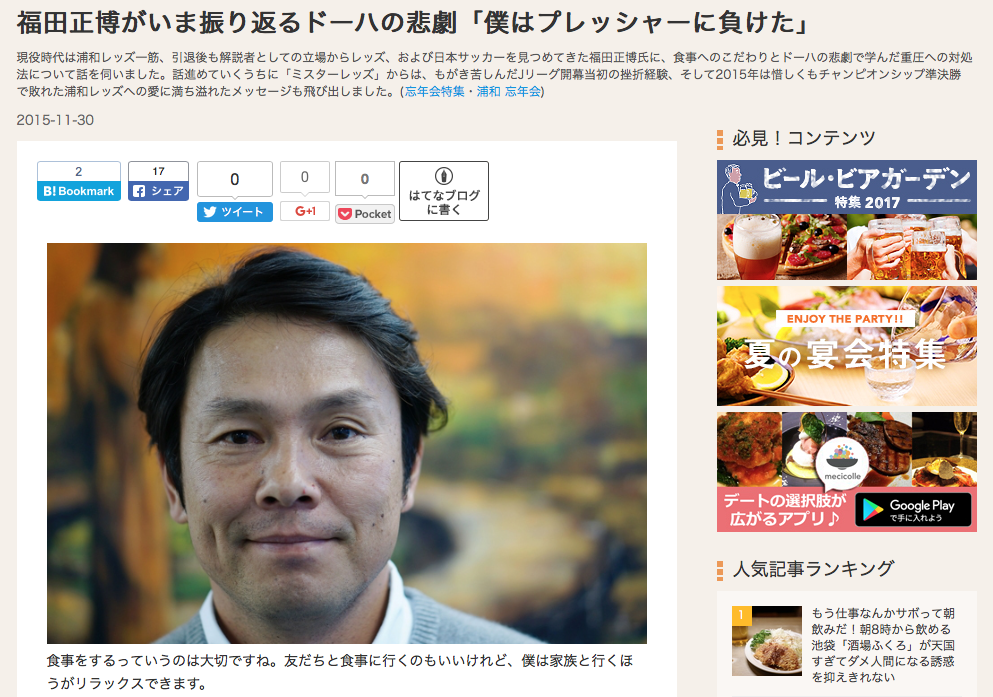
Task: Click the article headline about ドーハの悲劇
Action: (x=414, y=23)
